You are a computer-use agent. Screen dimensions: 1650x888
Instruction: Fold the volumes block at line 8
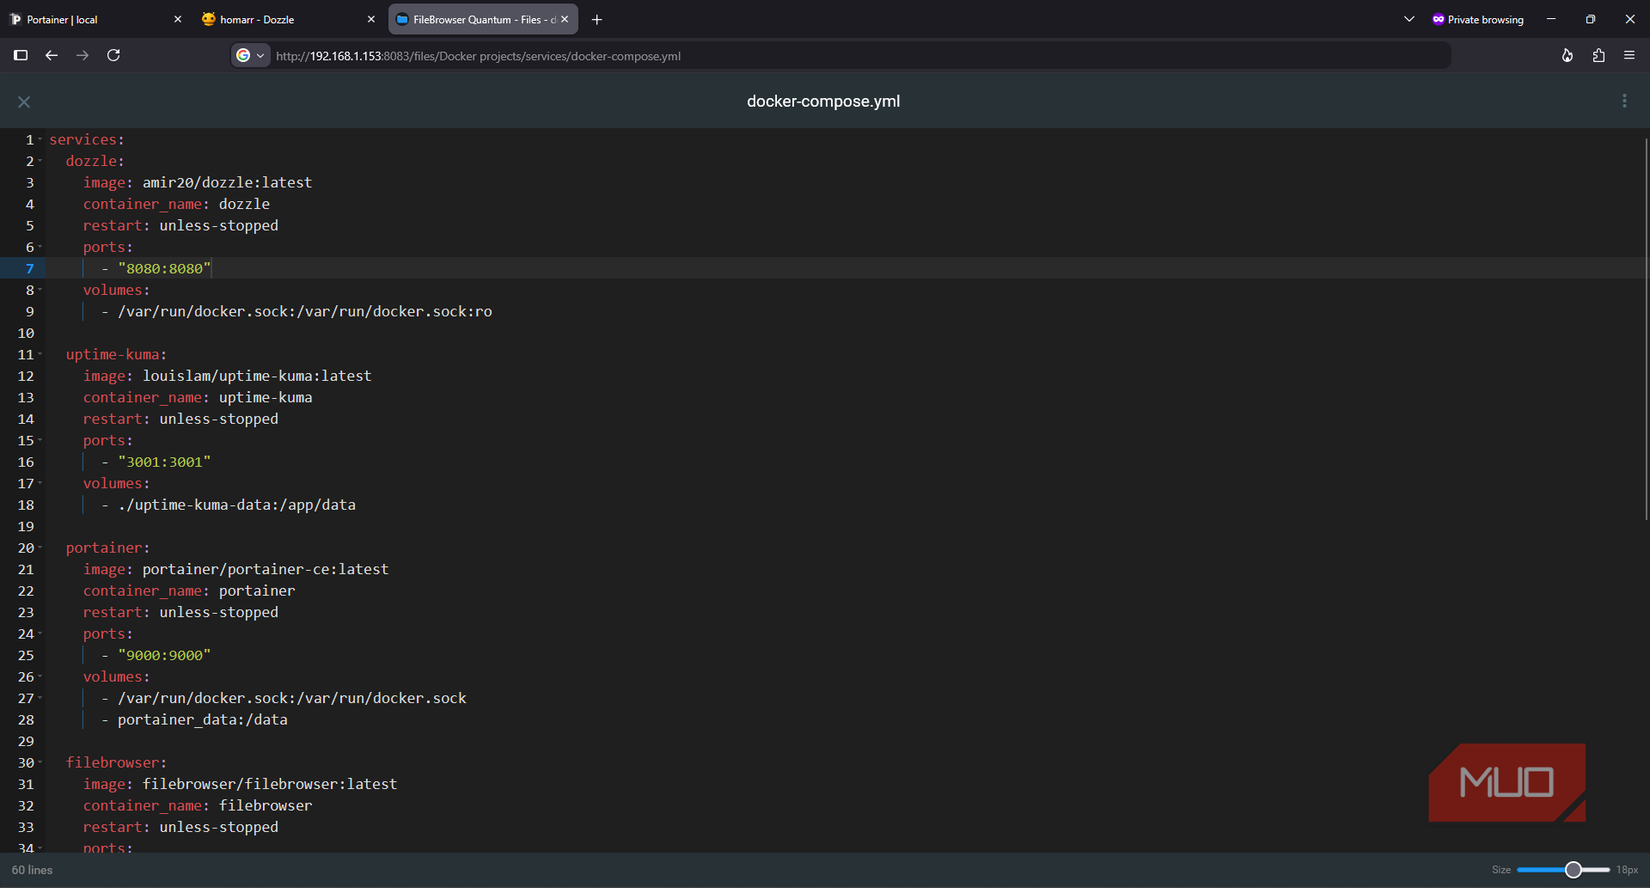pyautogui.click(x=40, y=290)
